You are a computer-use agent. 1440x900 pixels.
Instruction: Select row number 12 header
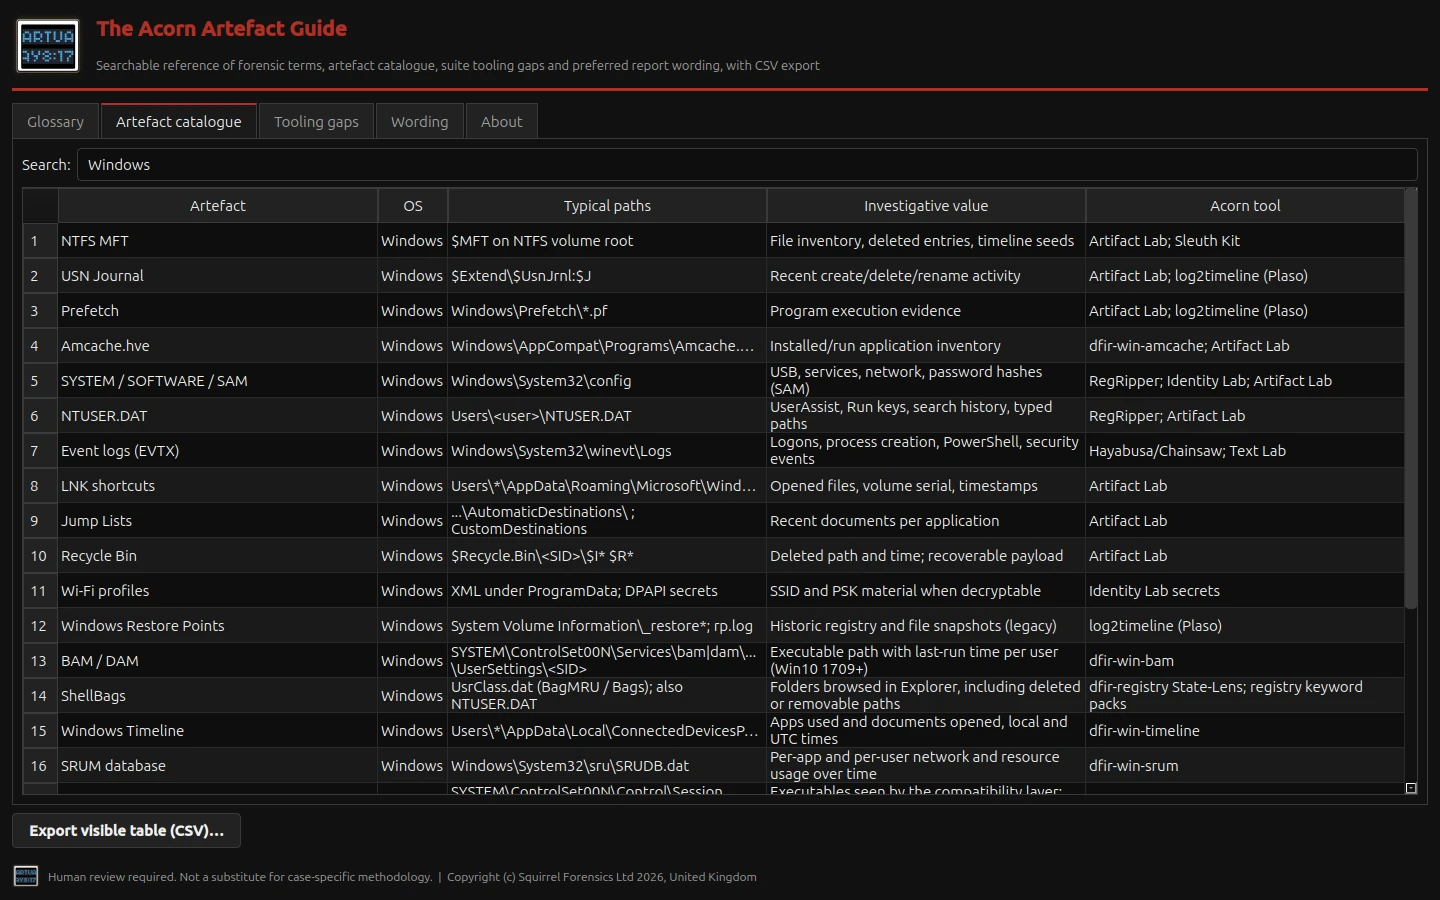click(x=41, y=626)
